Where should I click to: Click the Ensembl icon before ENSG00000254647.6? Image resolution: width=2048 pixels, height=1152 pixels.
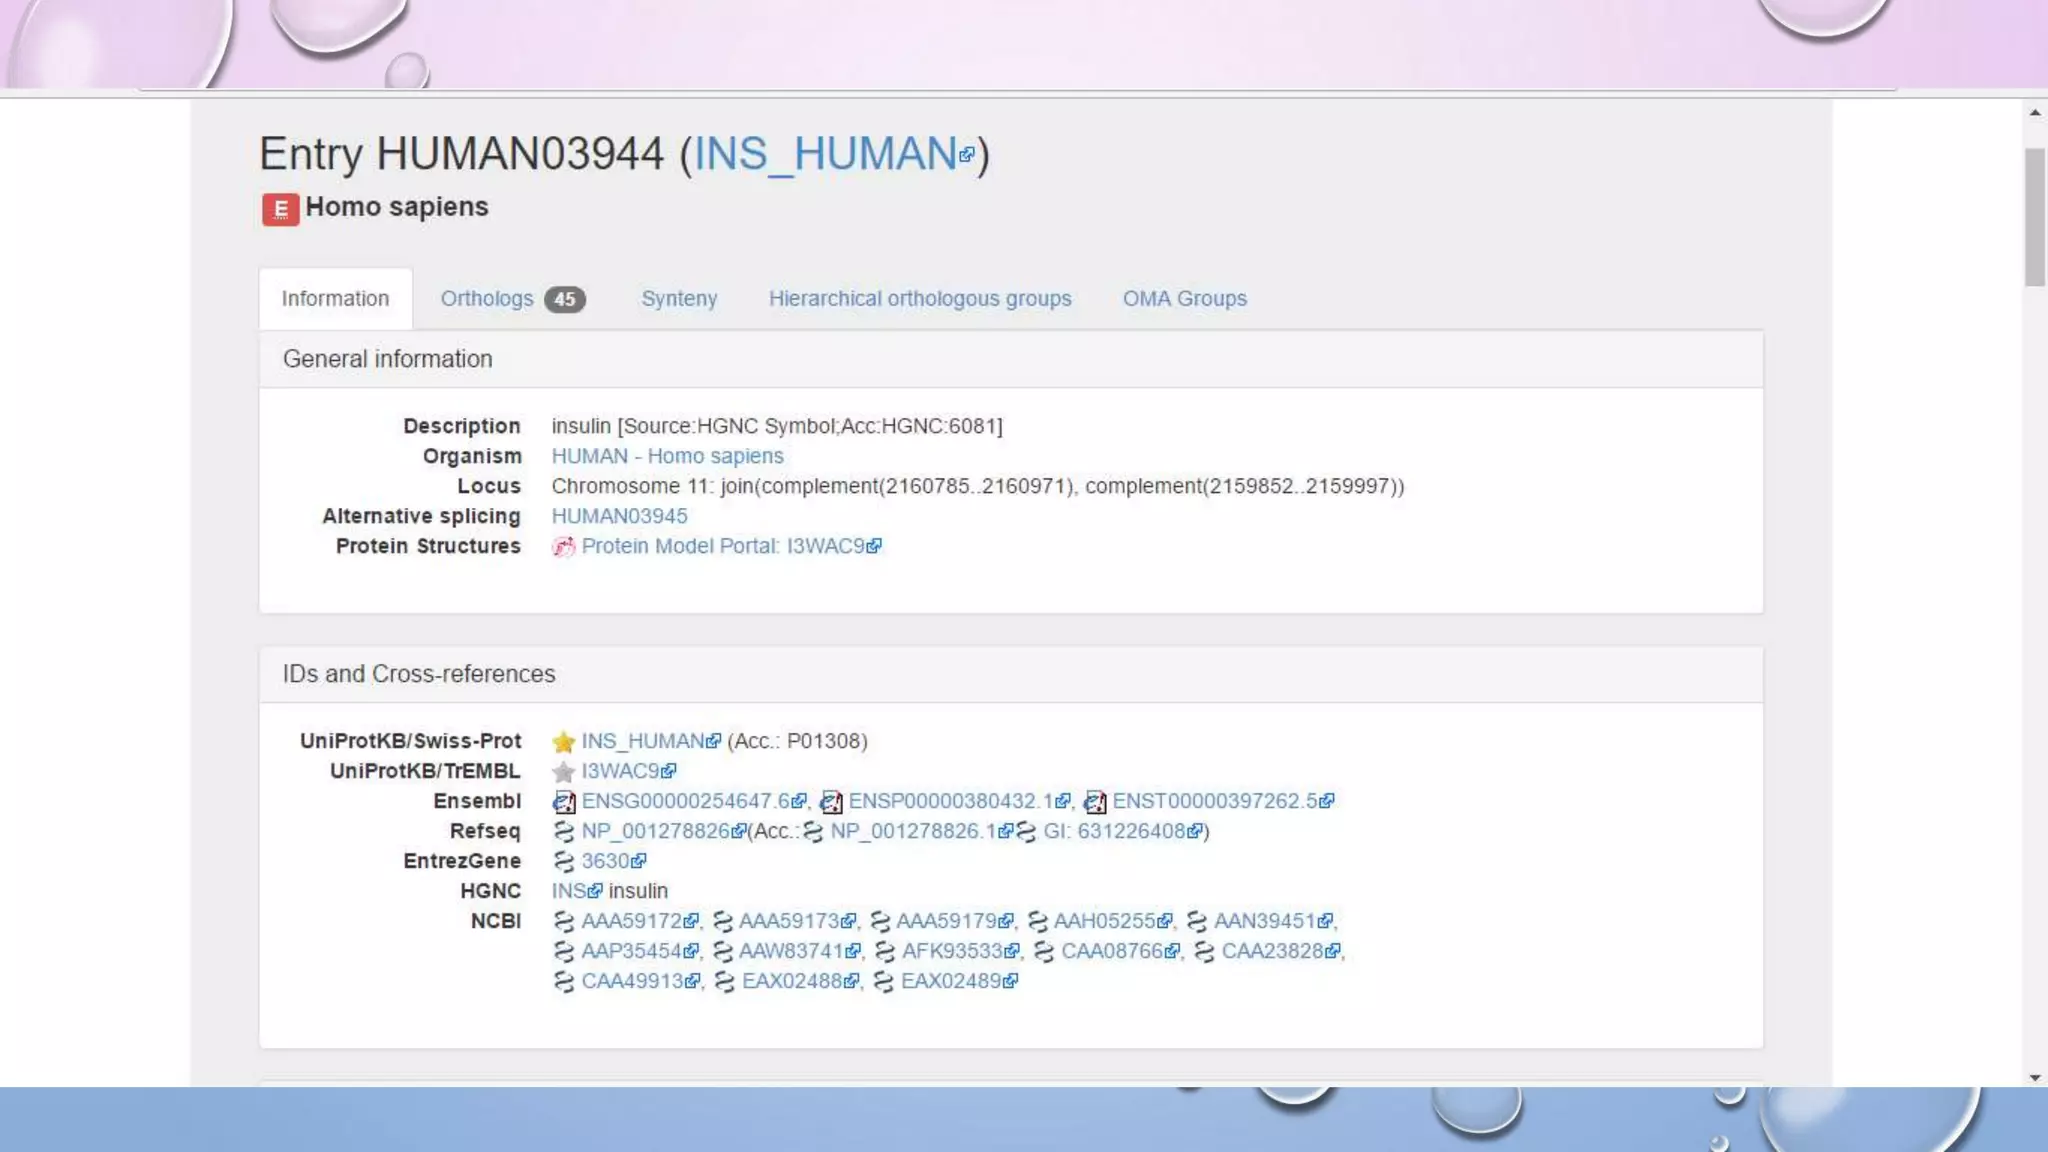pos(564,802)
